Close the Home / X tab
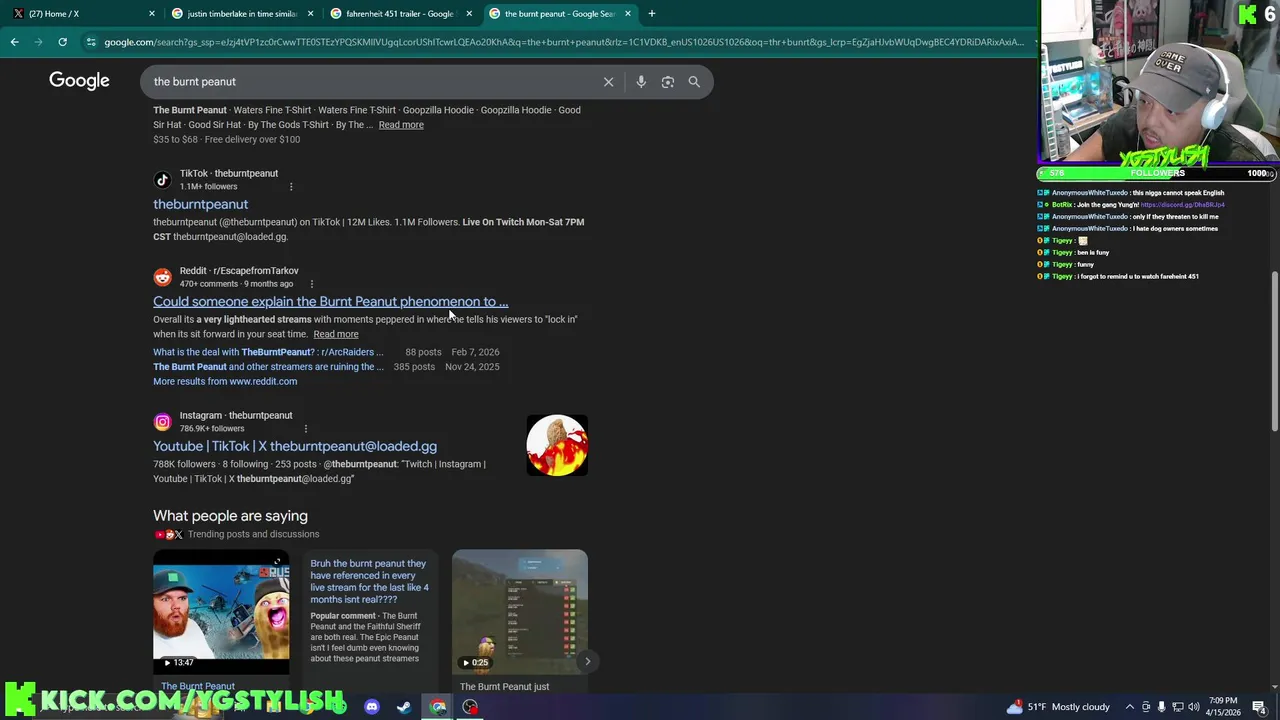The height and width of the screenshot is (720, 1280). click(152, 14)
